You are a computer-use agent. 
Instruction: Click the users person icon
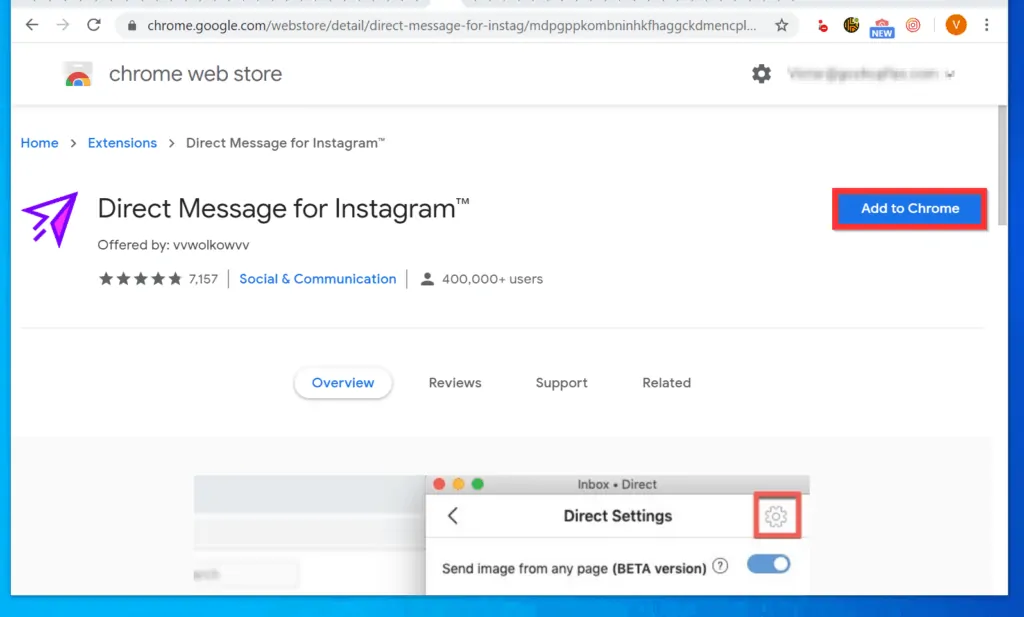(x=427, y=279)
